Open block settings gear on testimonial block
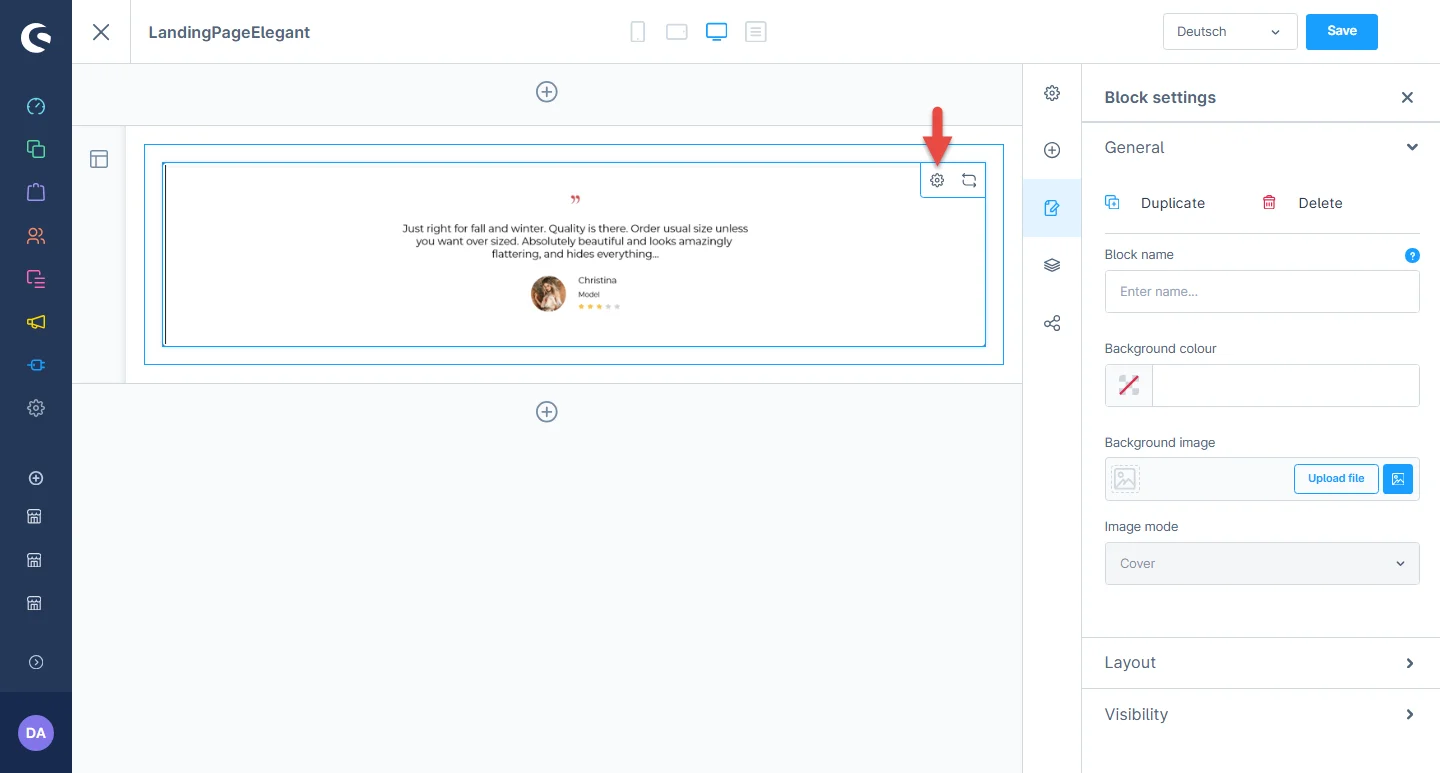Screen dimensions: 1440x773 (x=937, y=181)
